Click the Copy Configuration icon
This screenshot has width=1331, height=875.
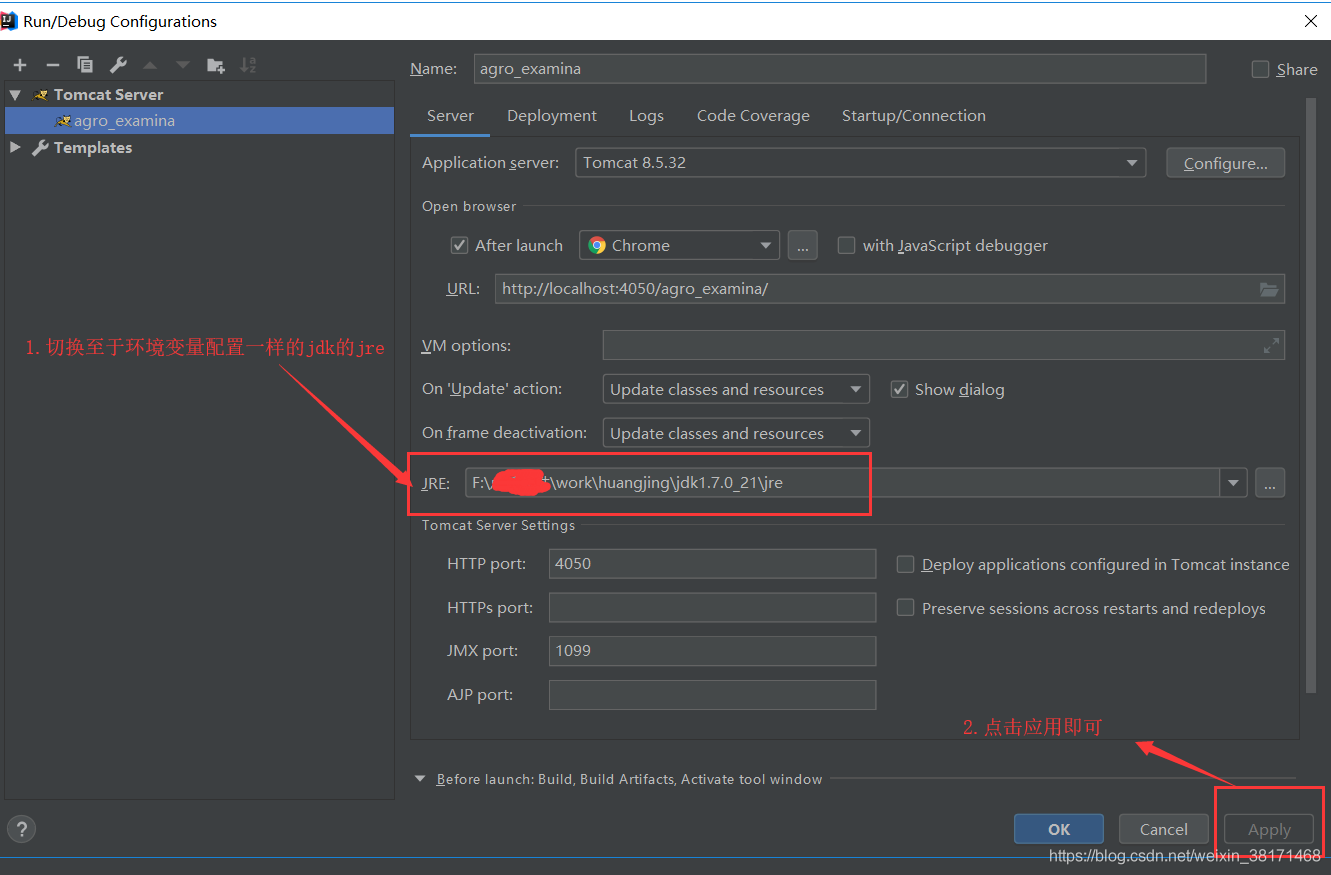[85, 65]
